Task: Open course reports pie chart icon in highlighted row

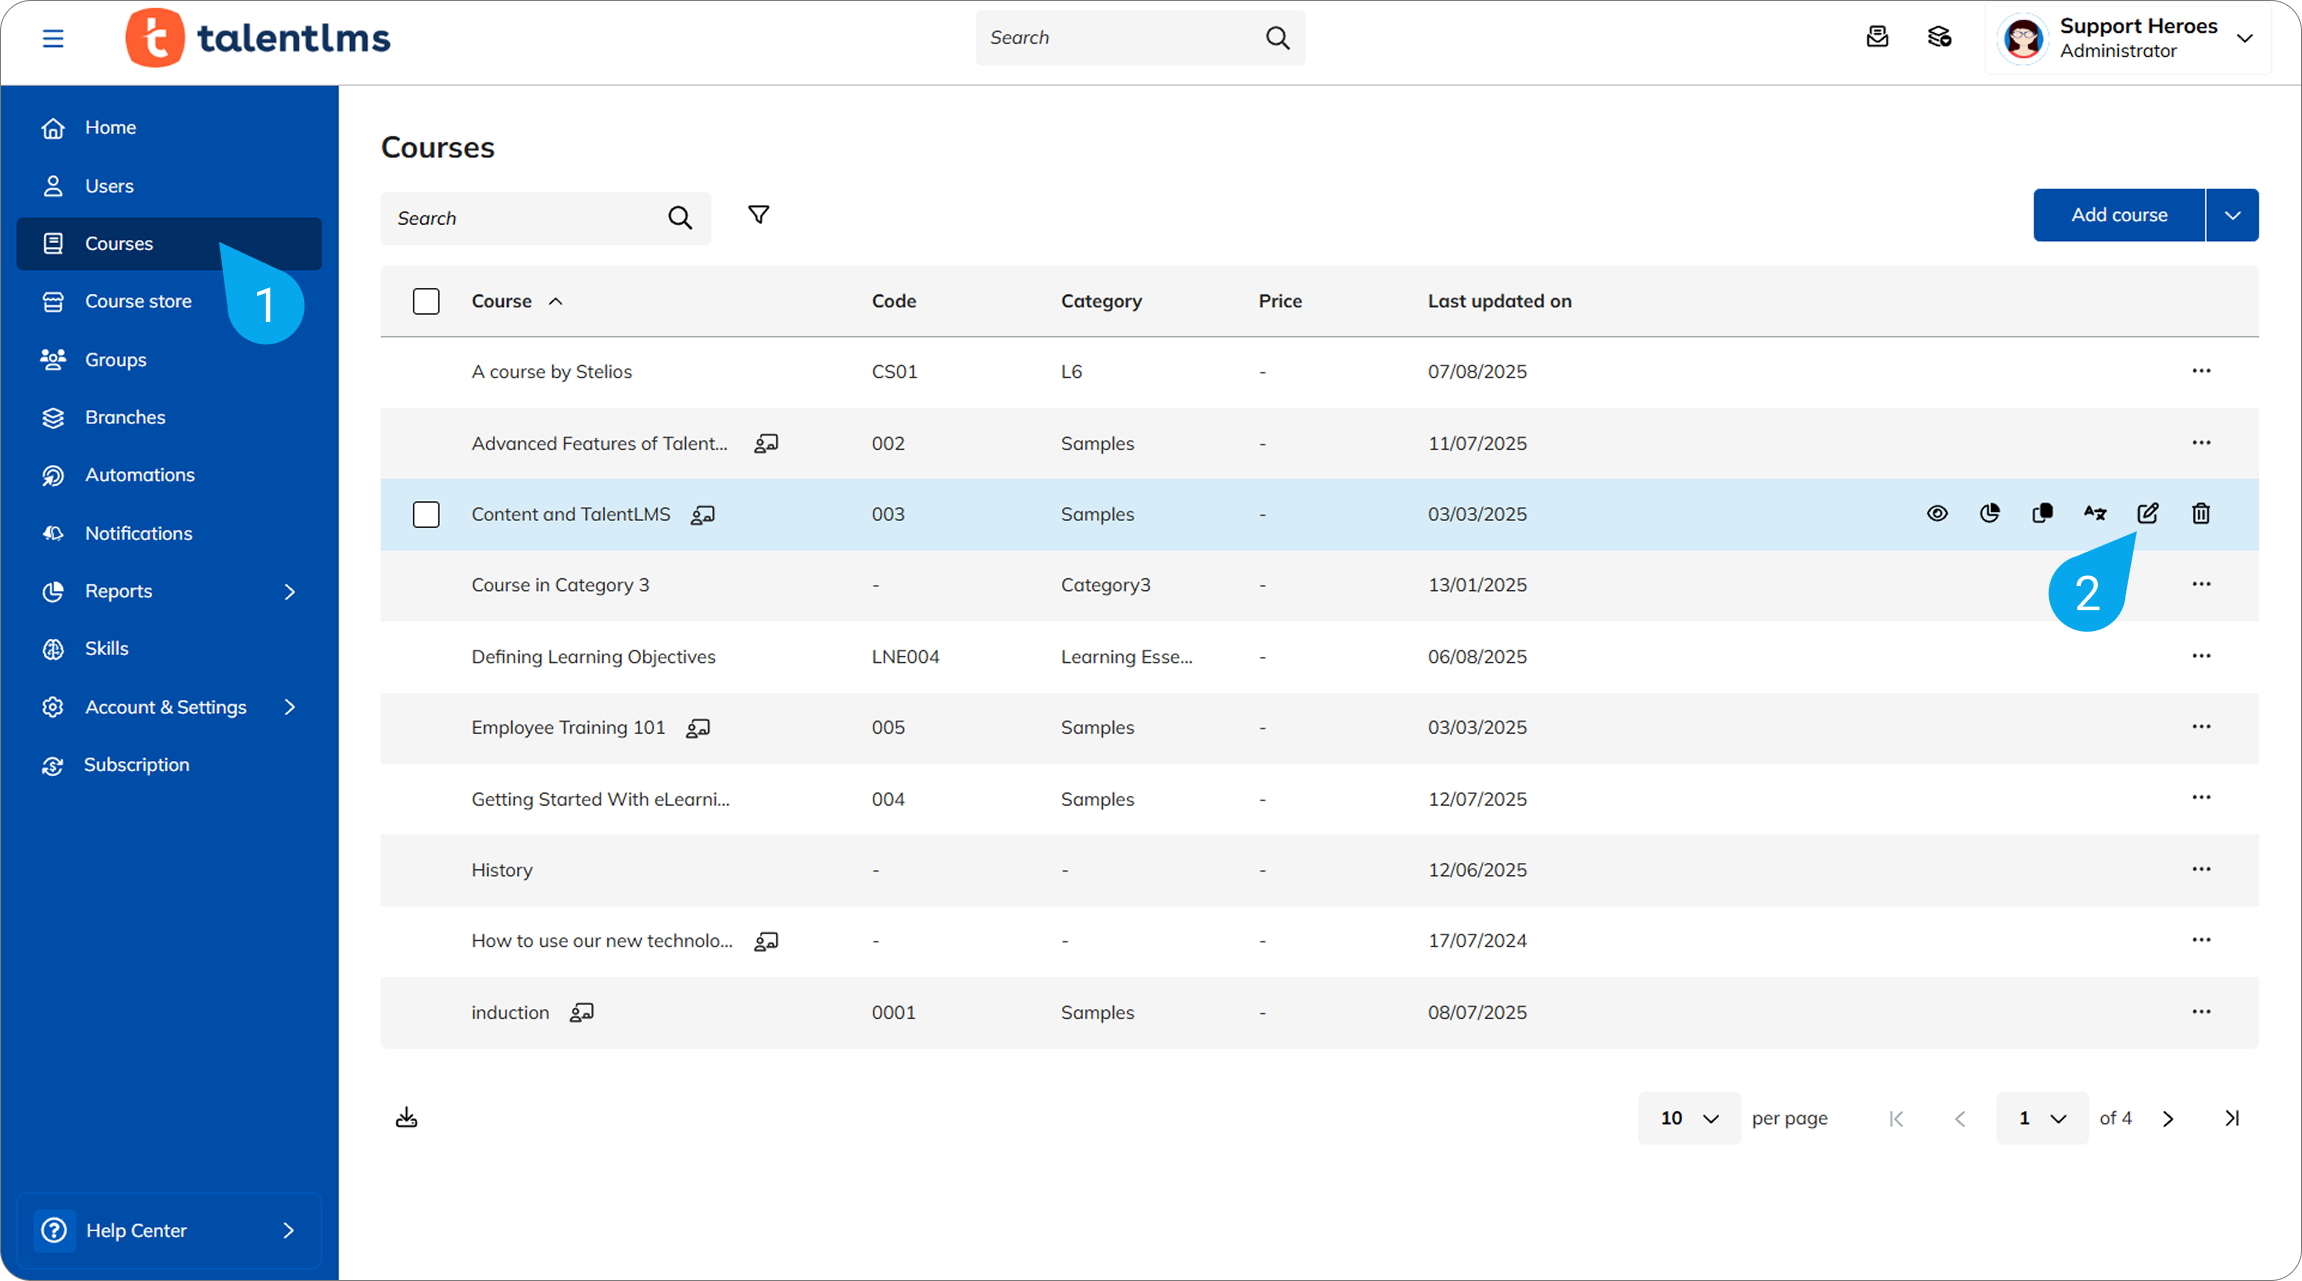Action: (x=1989, y=513)
